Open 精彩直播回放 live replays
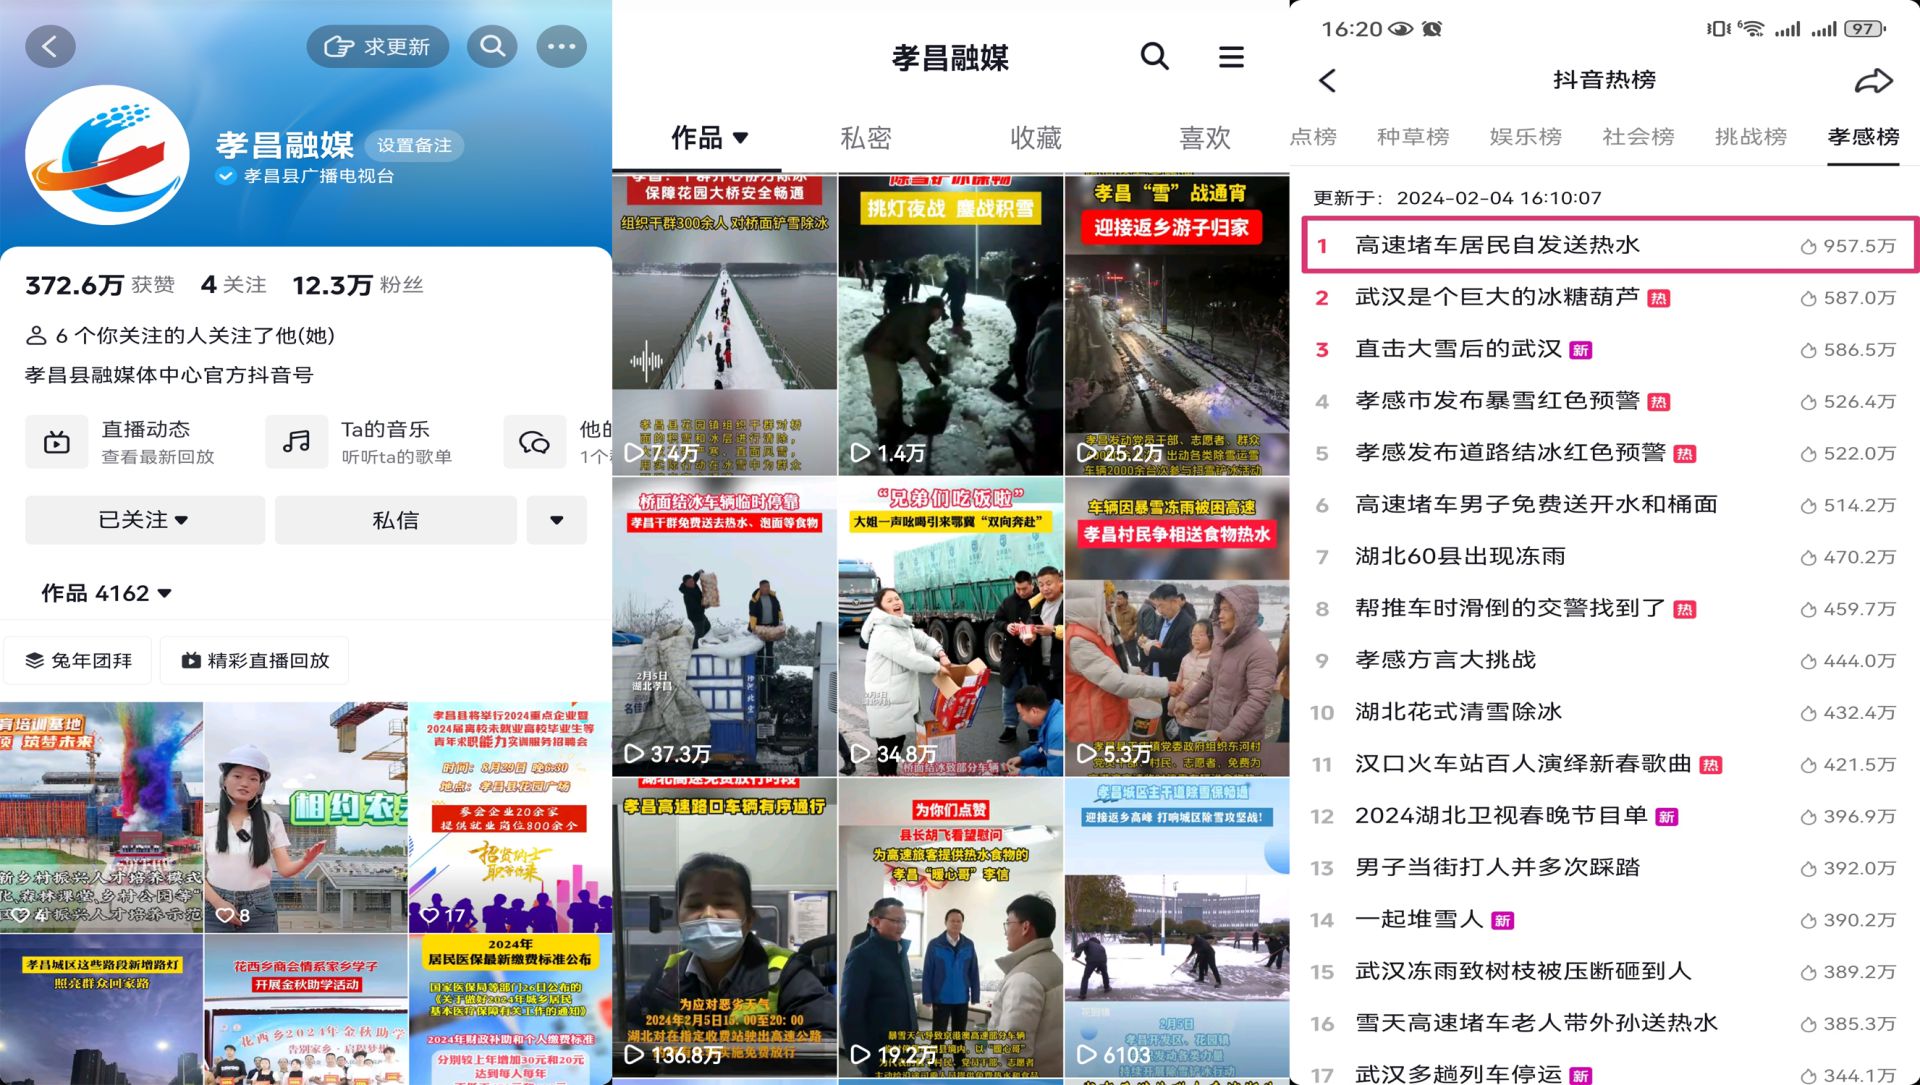 (255, 661)
